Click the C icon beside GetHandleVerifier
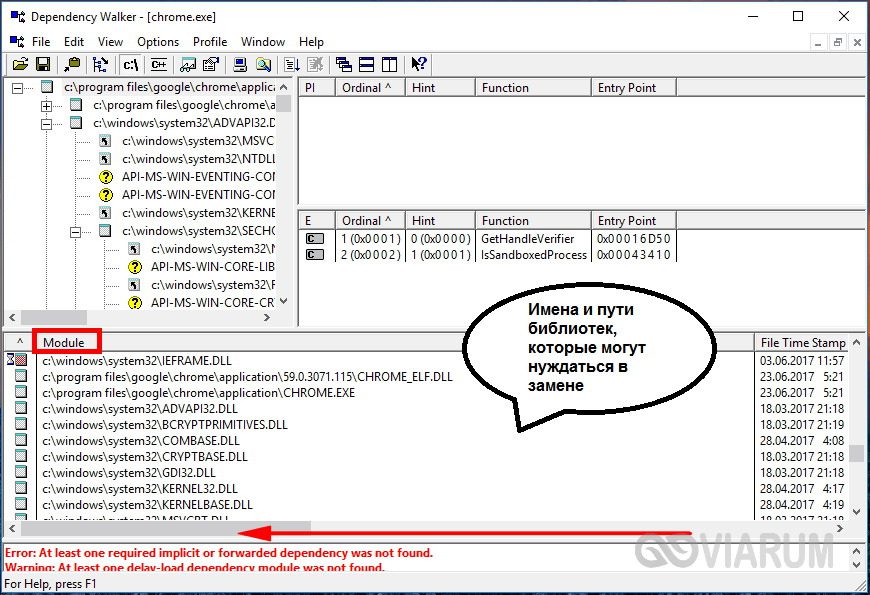Viewport: 870px width, 595px height. coord(315,239)
